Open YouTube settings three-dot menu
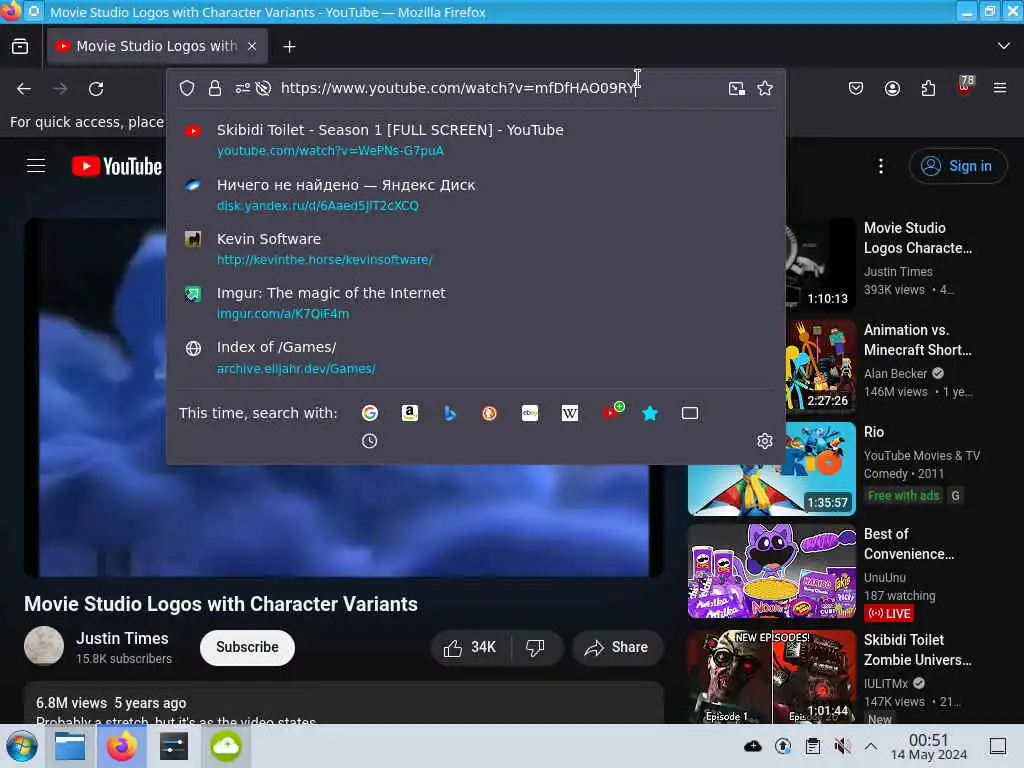This screenshot has height=768, width=1024. click(x=880, y=166)
